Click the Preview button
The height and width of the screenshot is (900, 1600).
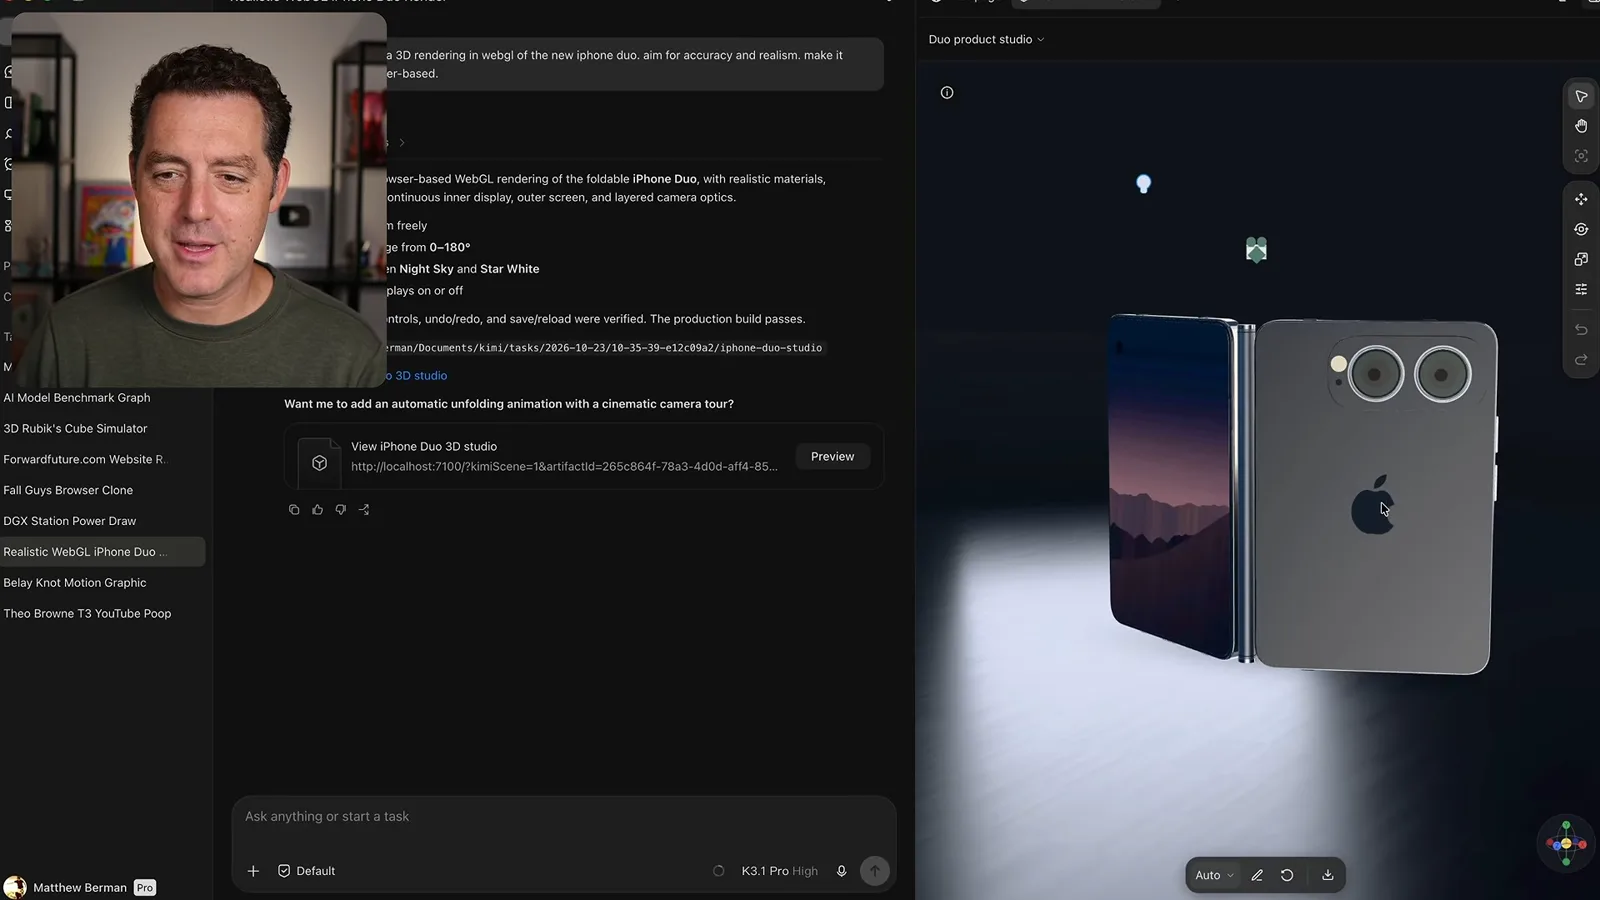[x=832, y=456]
